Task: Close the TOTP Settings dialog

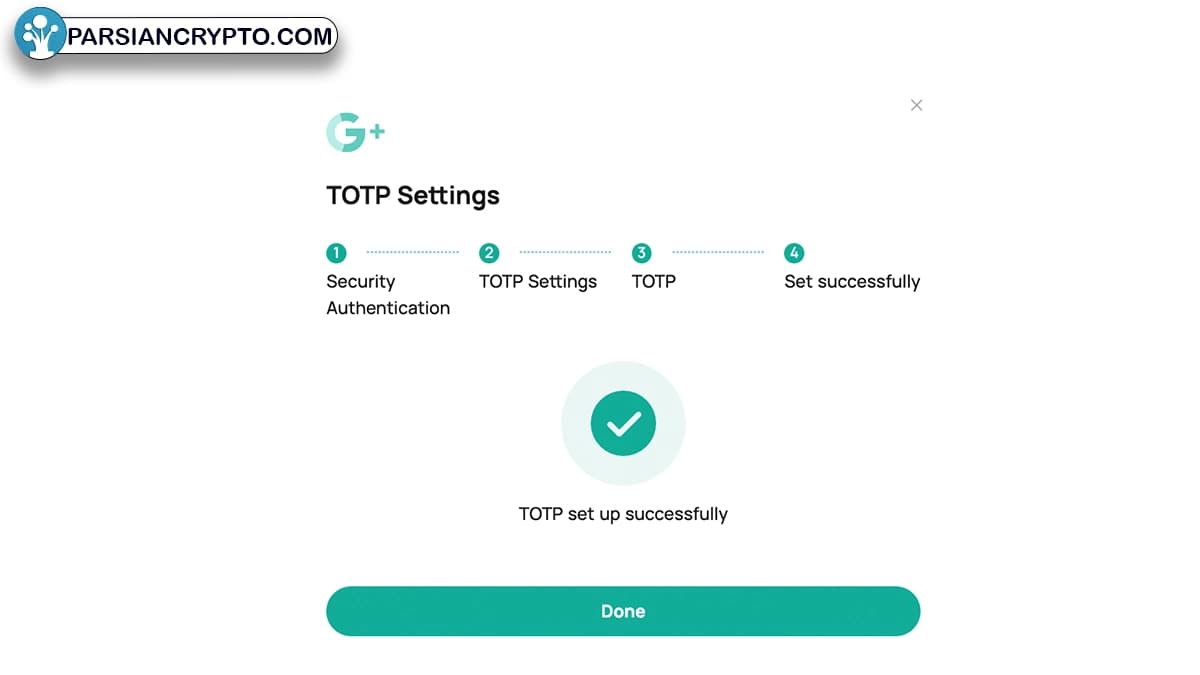Action: 916,105
